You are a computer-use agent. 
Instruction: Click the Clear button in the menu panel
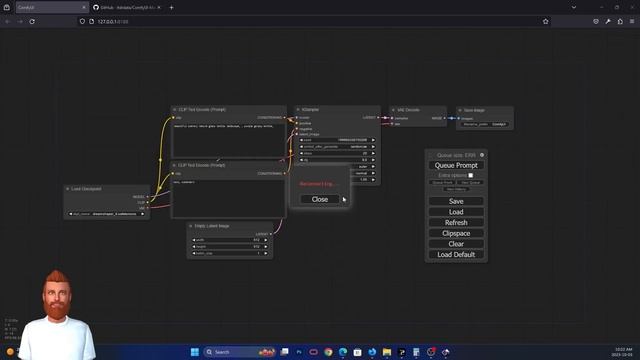pyautogui.click(x=456, y=244)
